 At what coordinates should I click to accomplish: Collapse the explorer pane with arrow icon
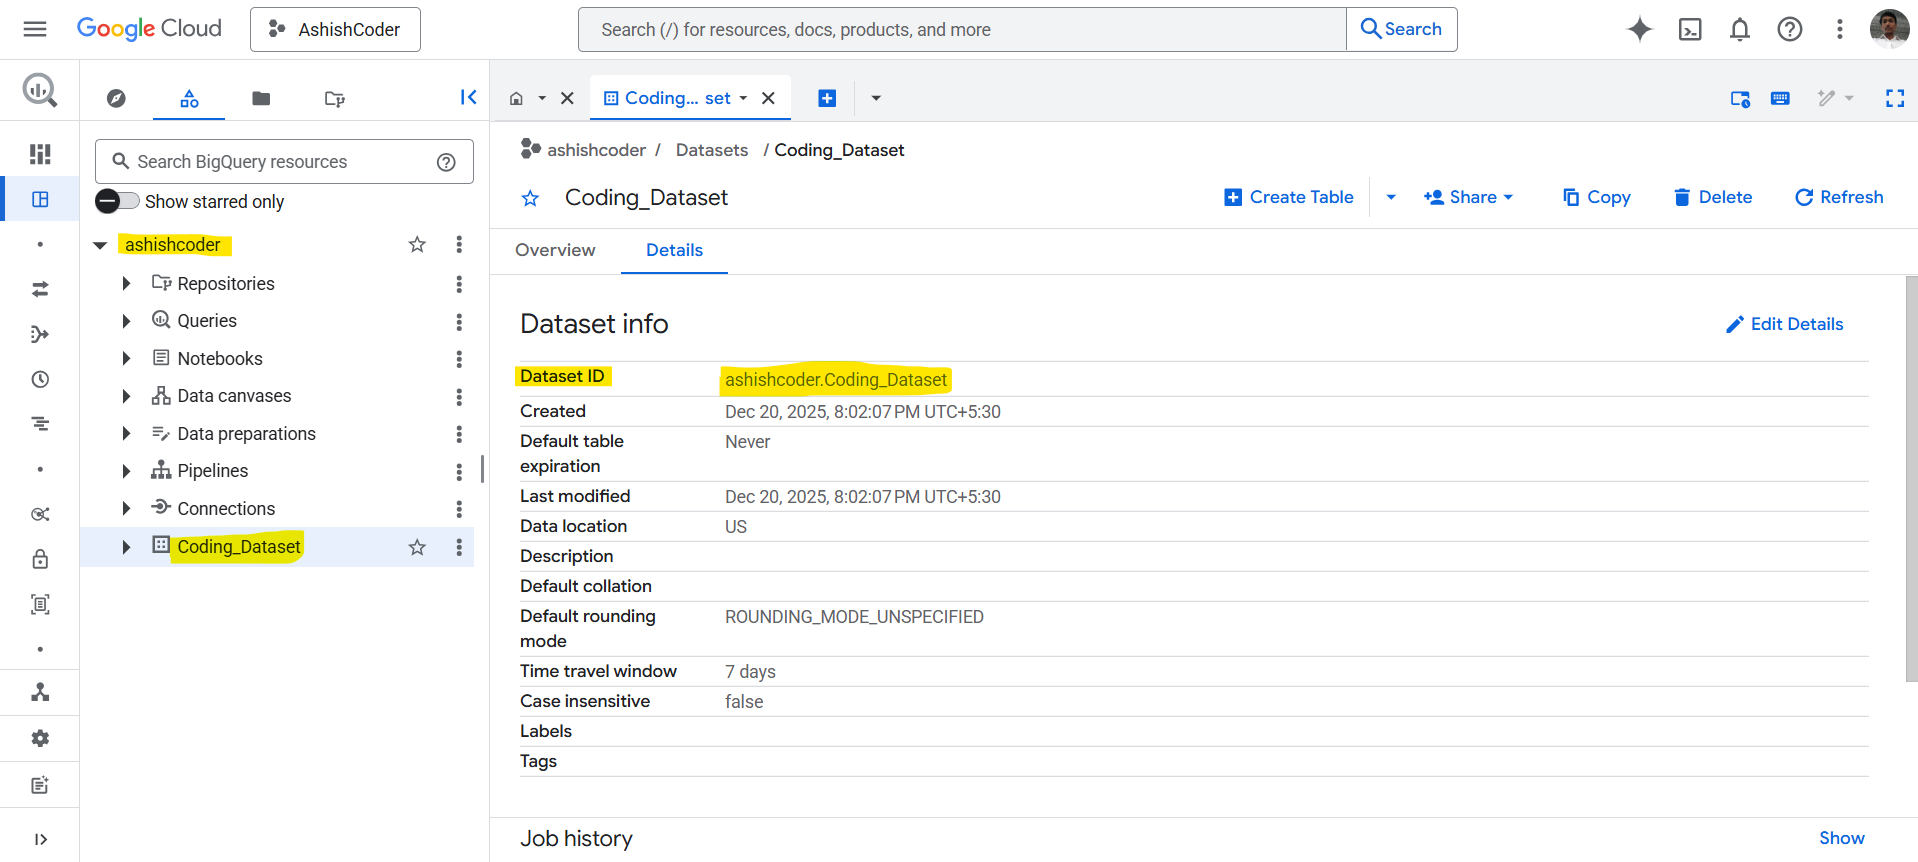tap(468, 97)
